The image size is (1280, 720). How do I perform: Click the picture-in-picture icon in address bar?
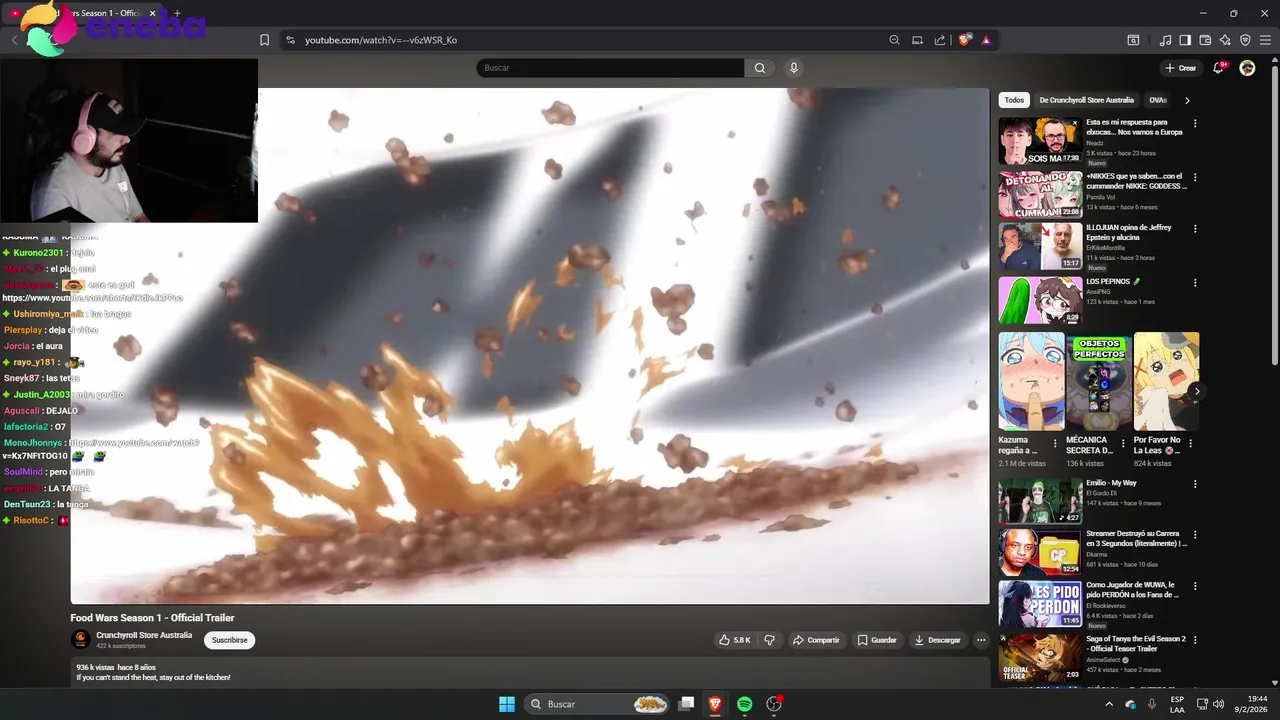click(x=917, y=40)
